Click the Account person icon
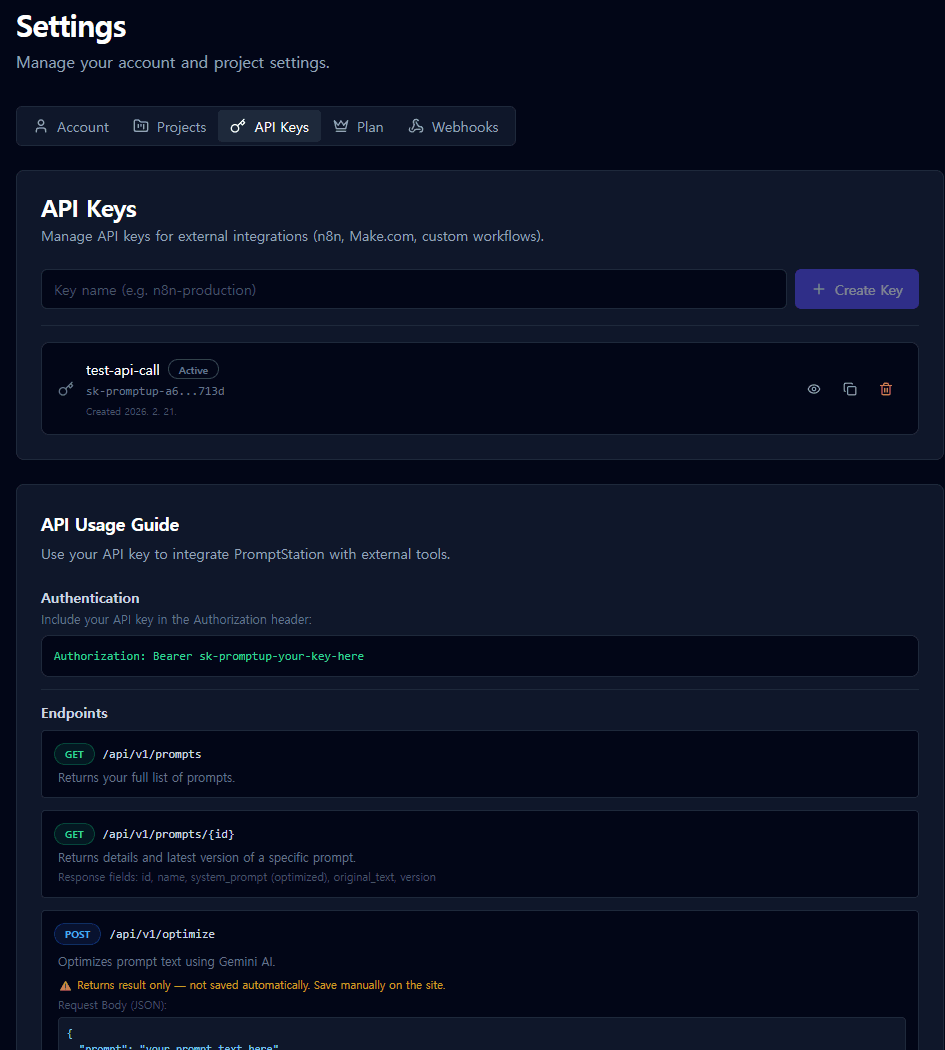The height and width of the screenshot is (1050, 945). click(41, 126)
